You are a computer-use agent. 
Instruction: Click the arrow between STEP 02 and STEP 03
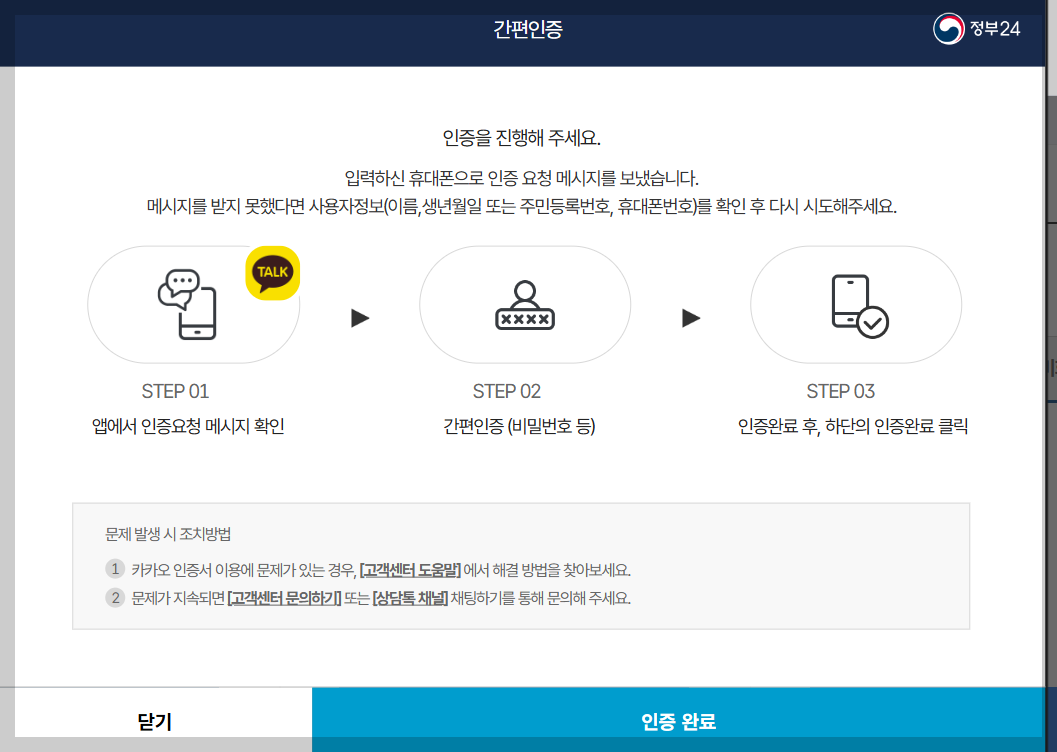[x=689, y=318]
